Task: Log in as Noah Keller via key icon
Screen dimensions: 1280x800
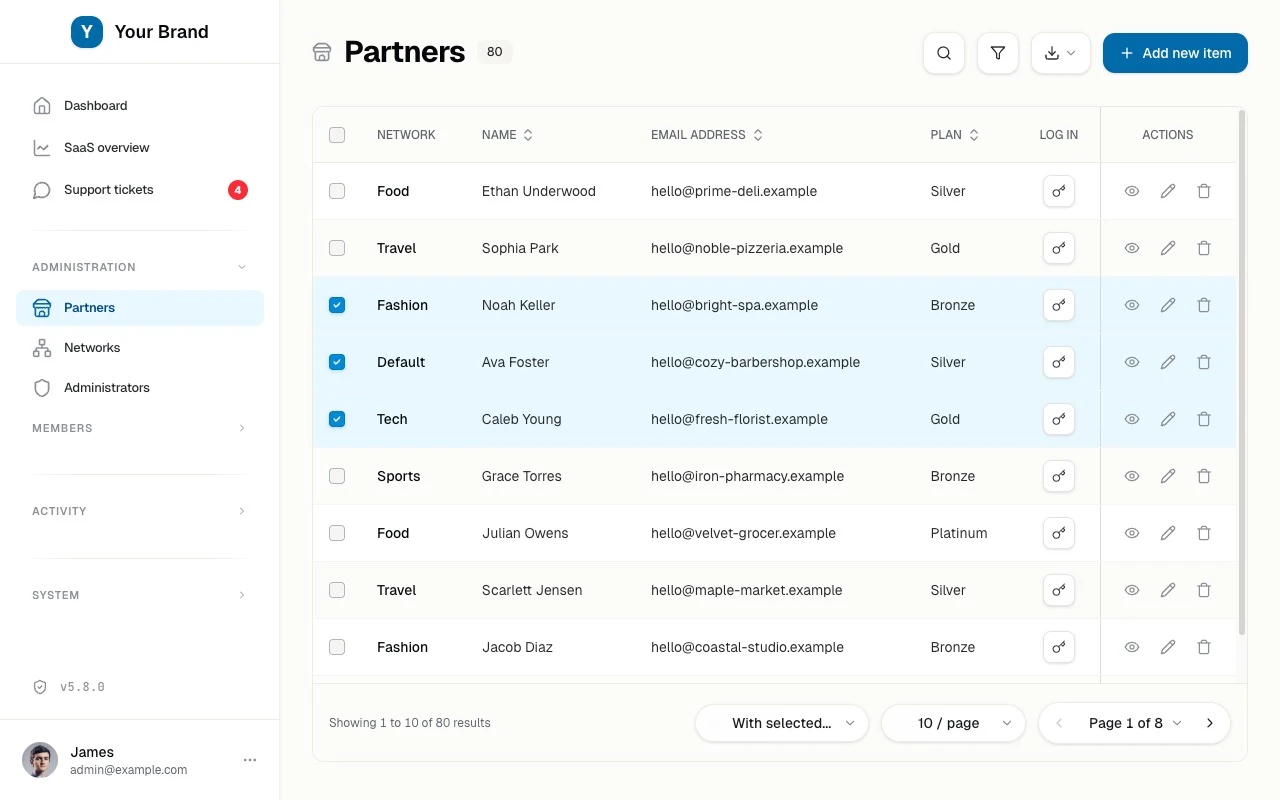Action: coord(1059,305)
